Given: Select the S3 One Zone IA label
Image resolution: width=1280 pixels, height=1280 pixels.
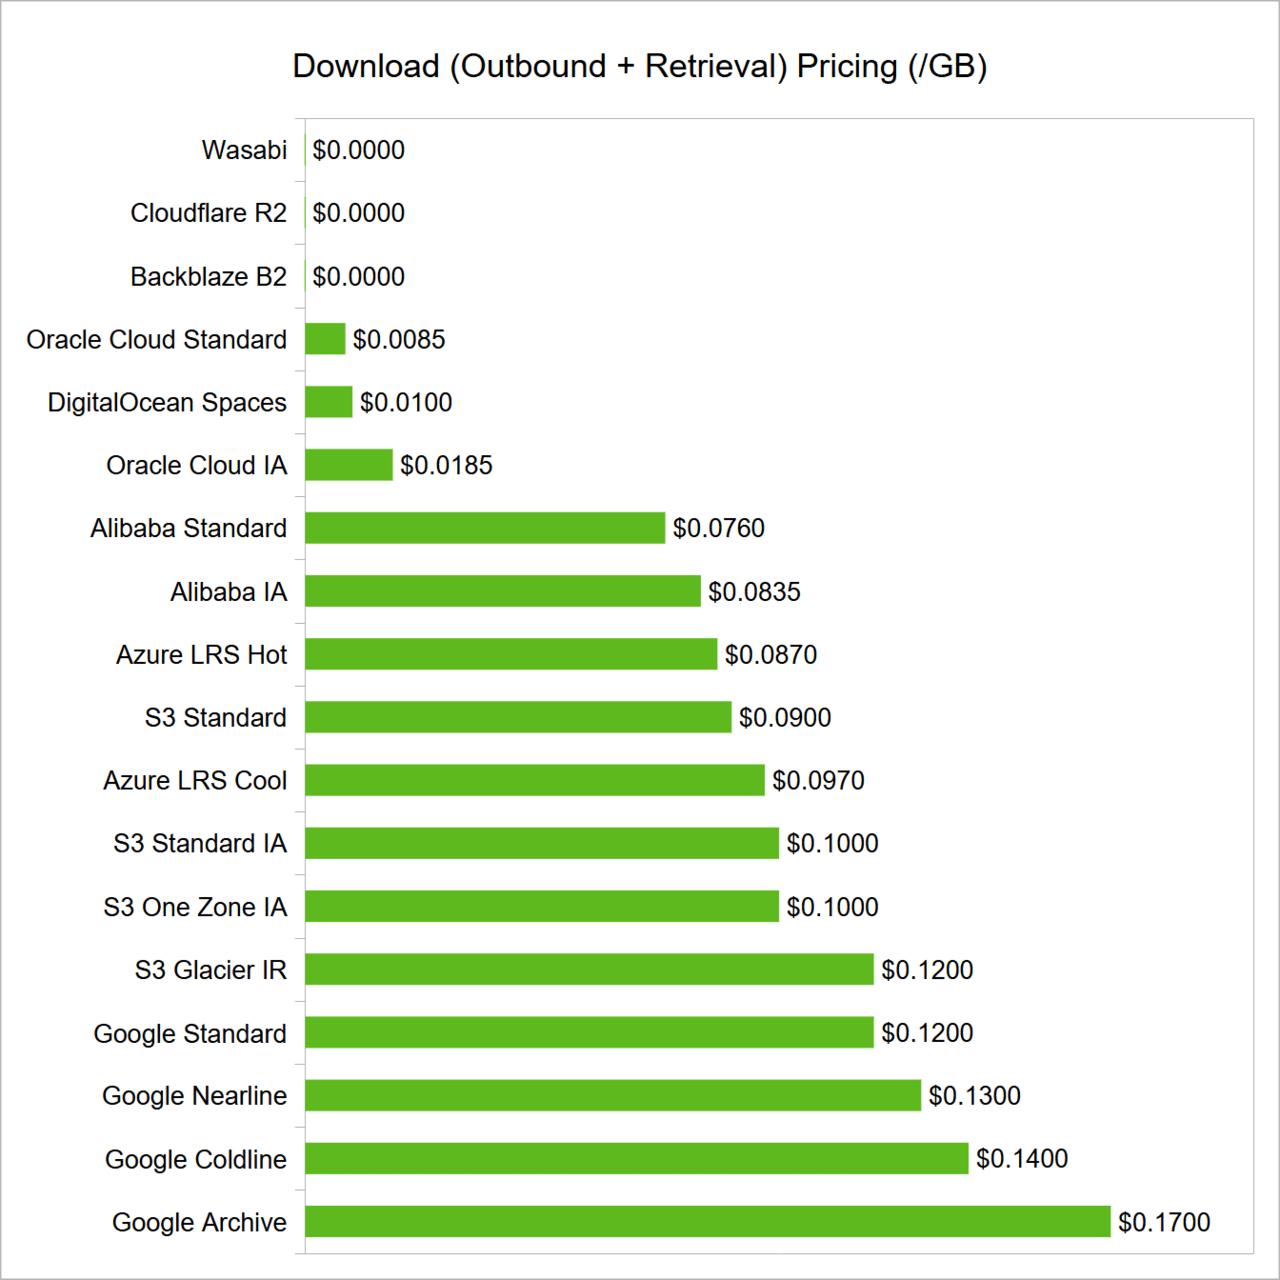Looking at the screenshot, I should (195, 907).
